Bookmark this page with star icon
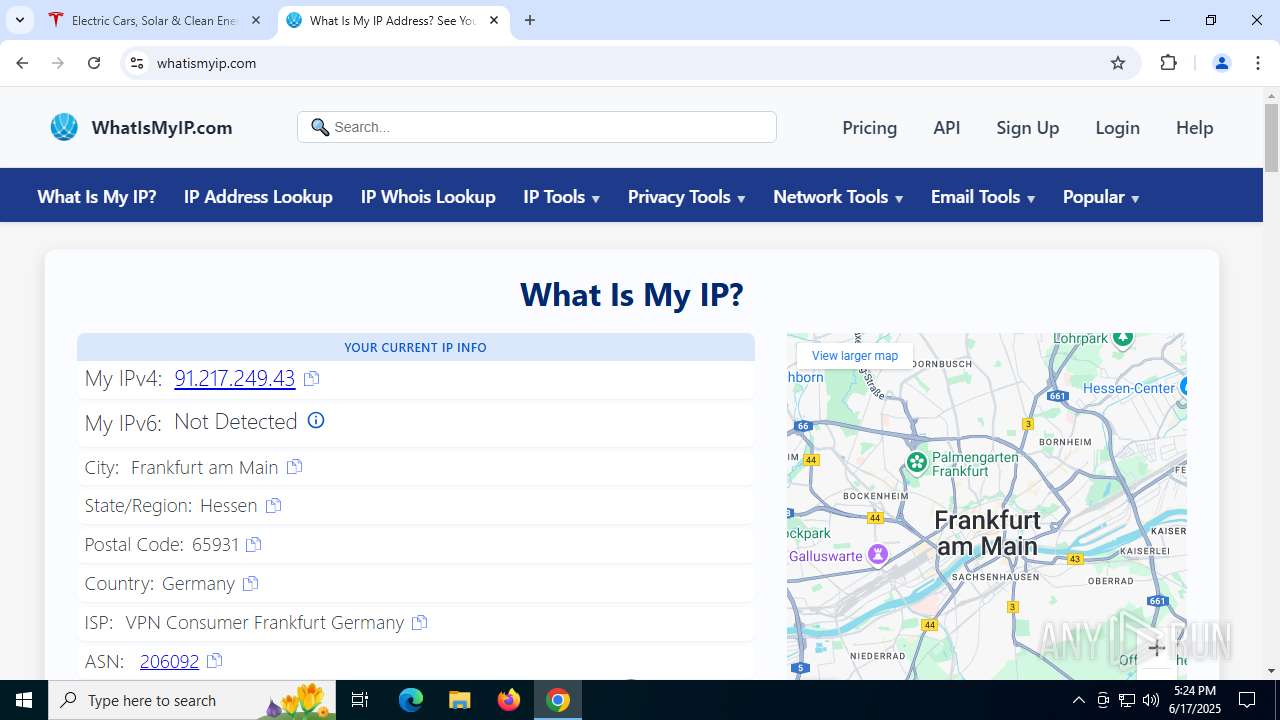 click(1118, 63)
